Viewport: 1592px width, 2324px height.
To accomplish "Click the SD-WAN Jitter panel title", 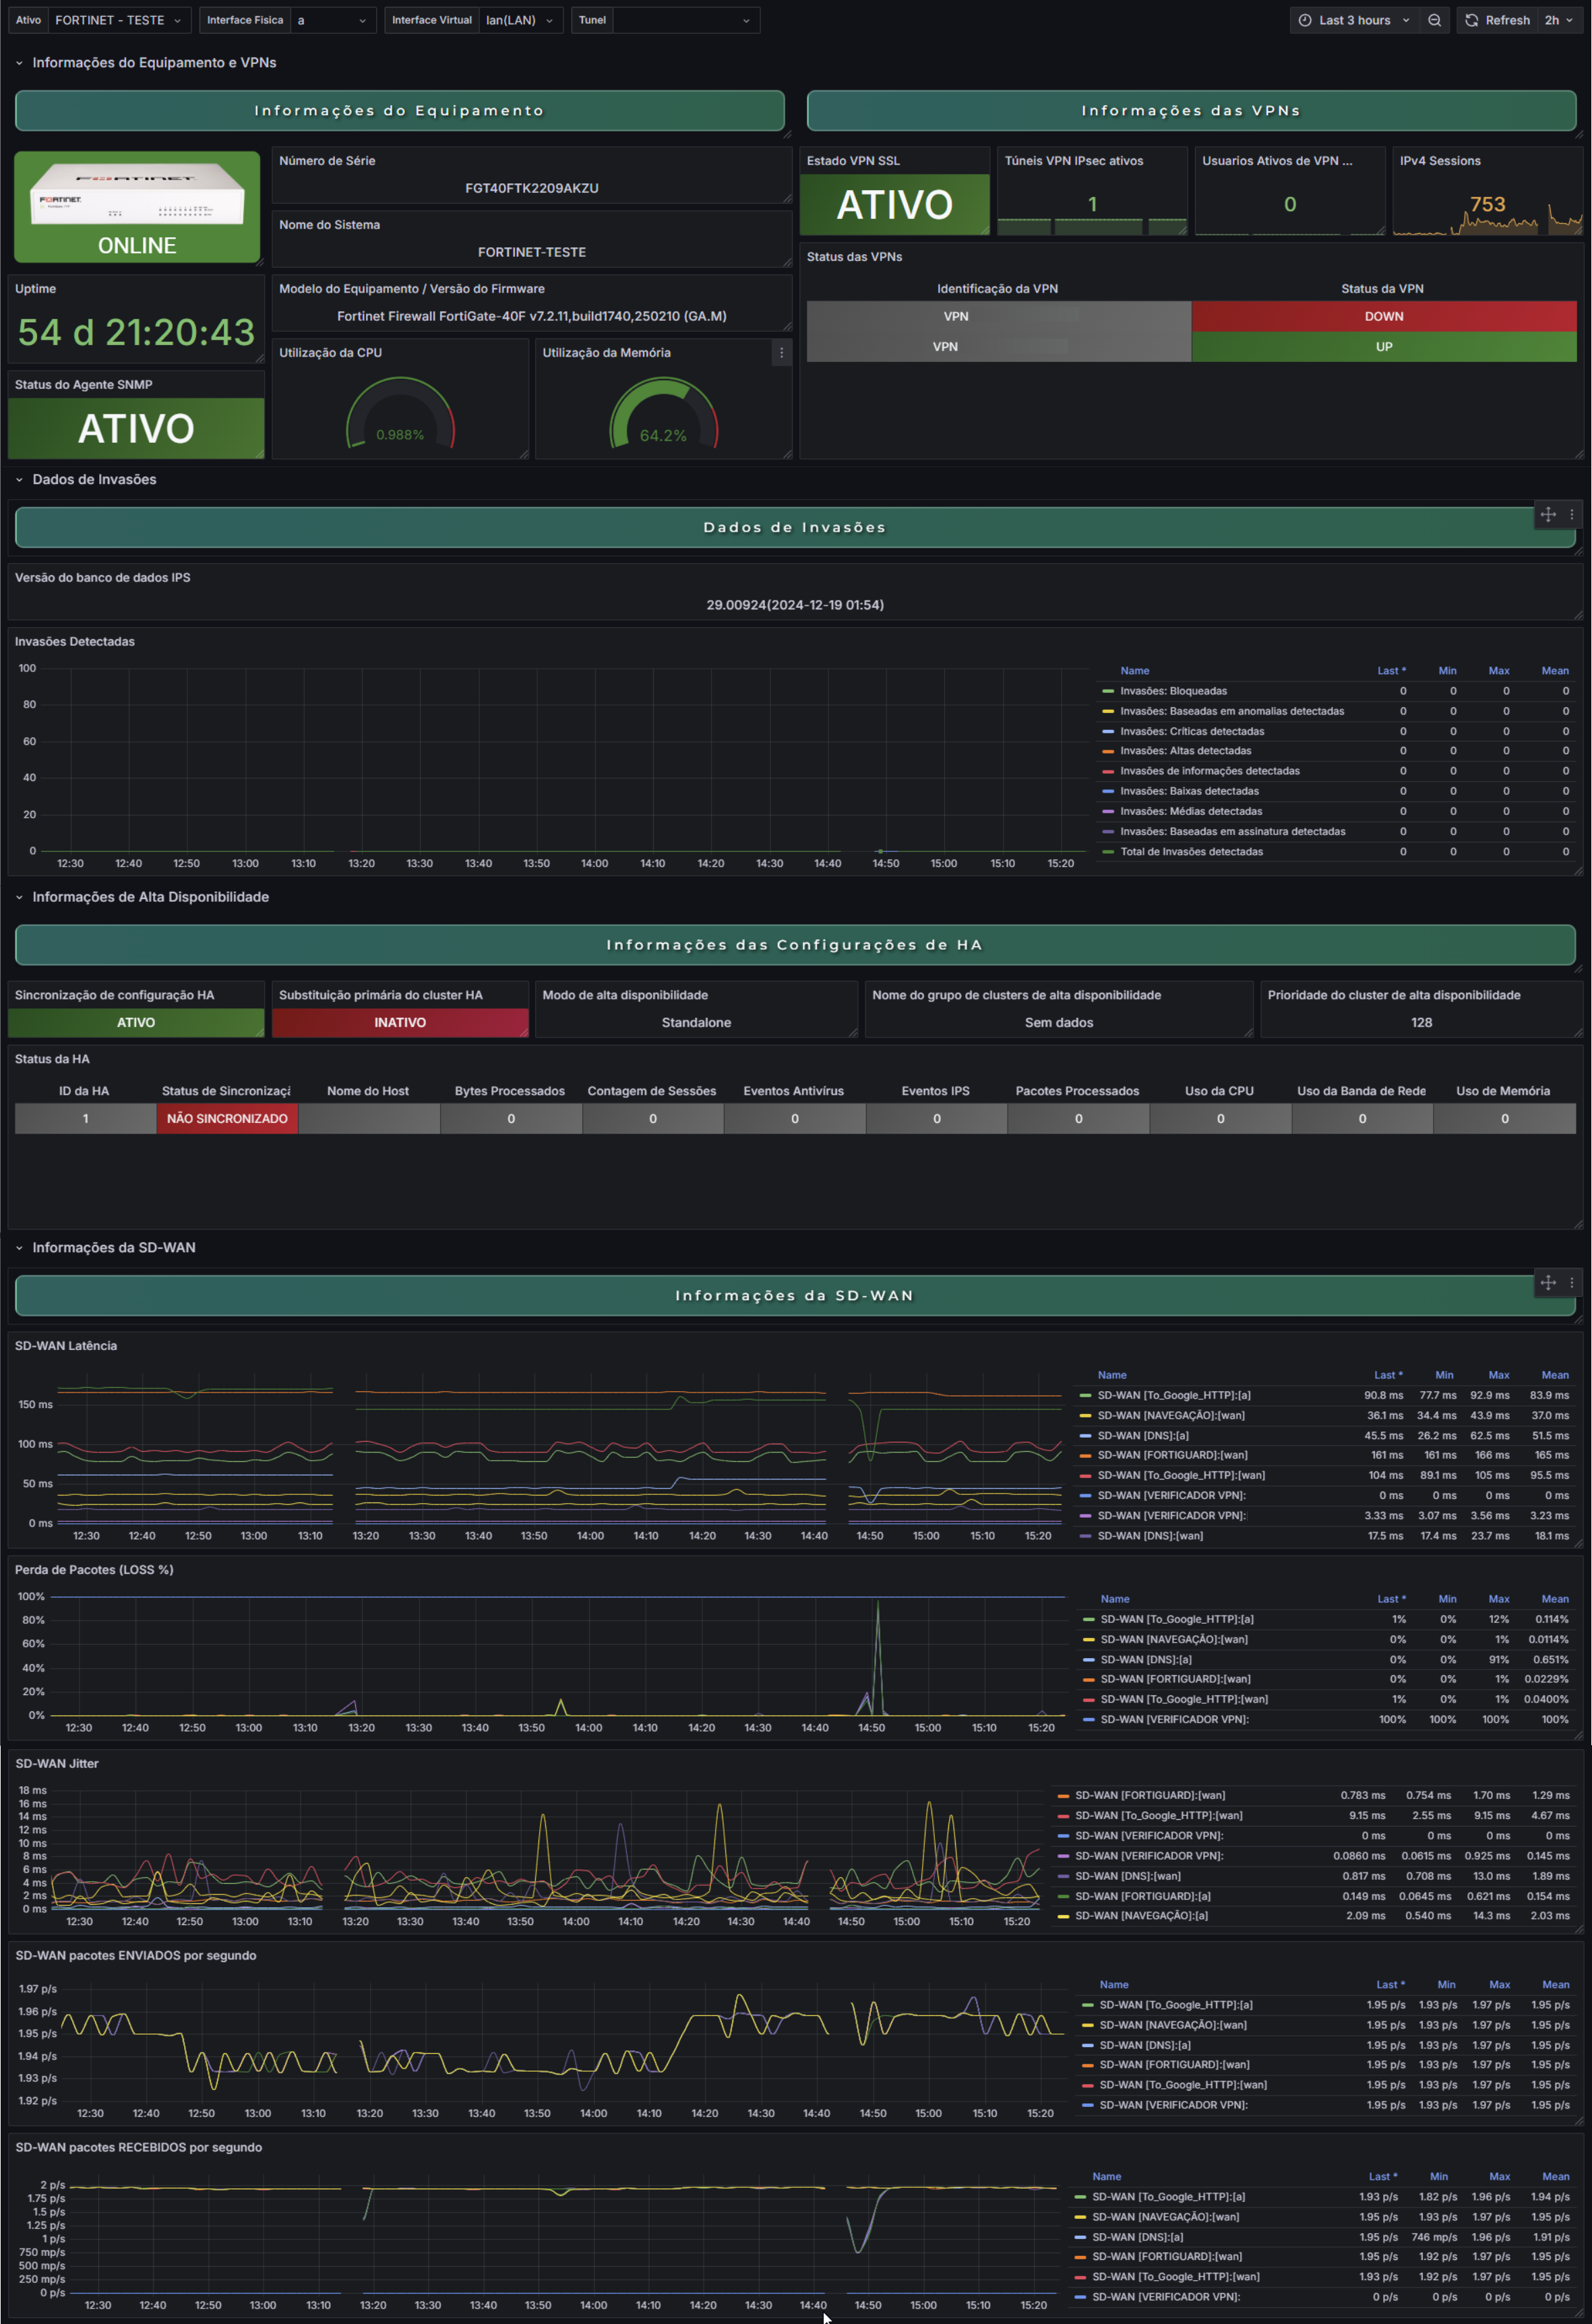I will click(x=57, y=1764).
